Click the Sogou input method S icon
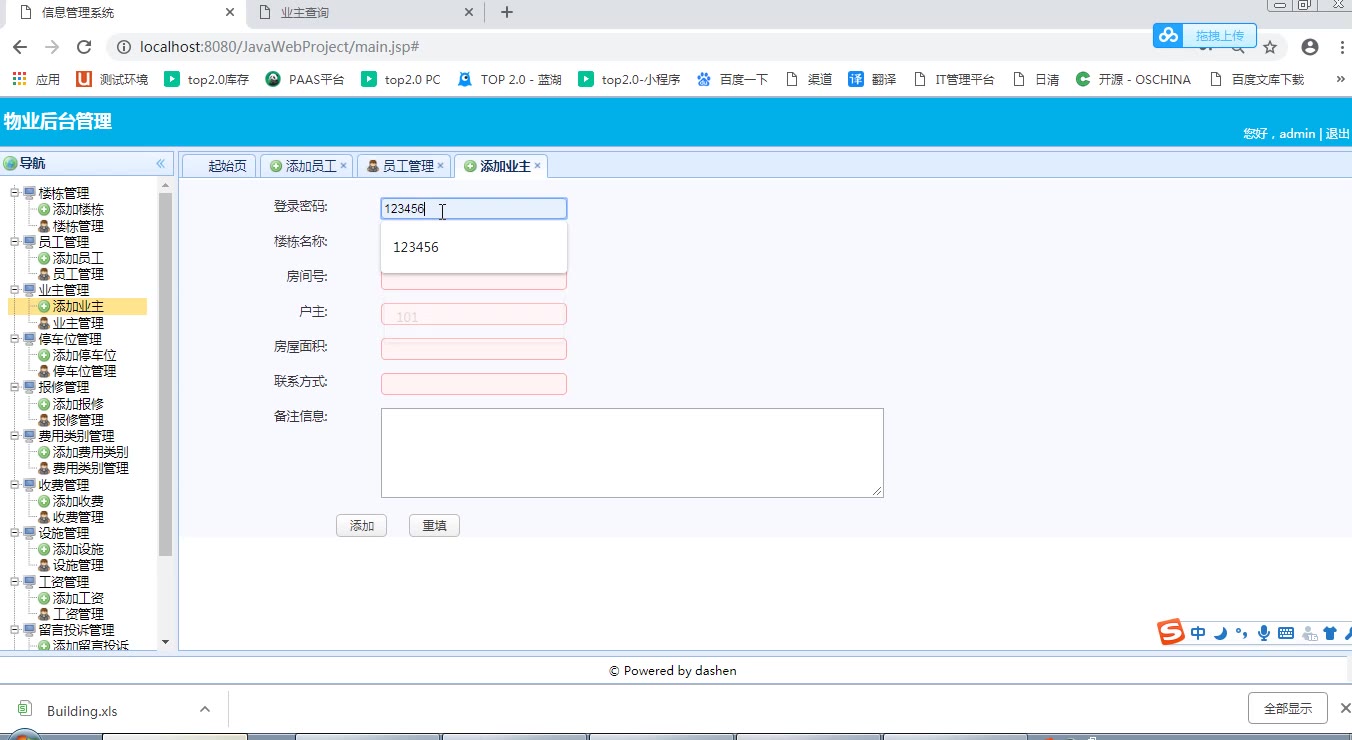Viewport: 1352px width, 740px height. click(x=1170, y=632)
